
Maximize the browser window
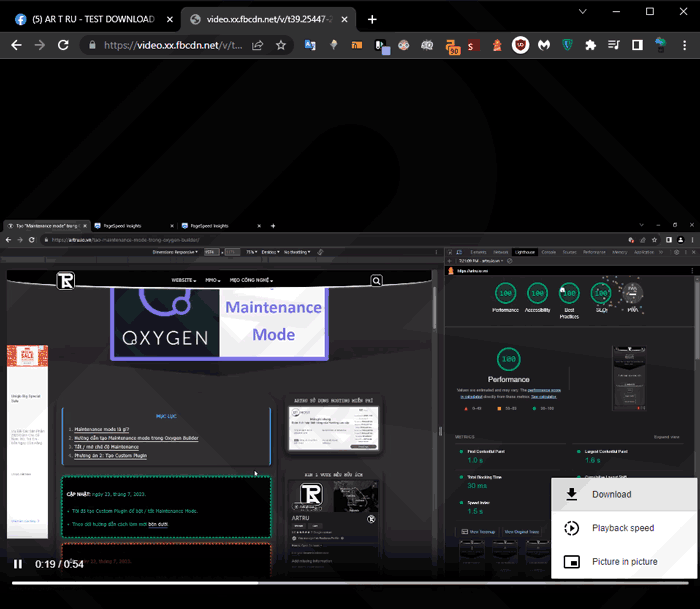650,12
